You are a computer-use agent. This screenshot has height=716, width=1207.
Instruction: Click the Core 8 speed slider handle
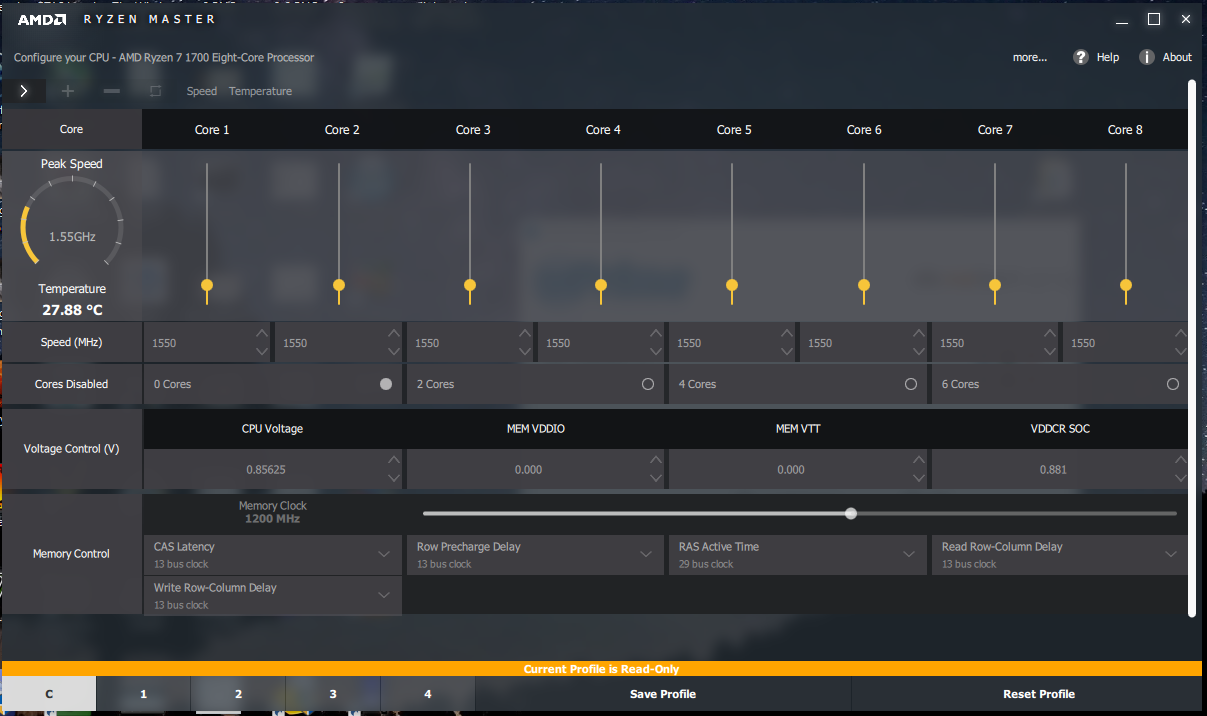pos(1126,286)
